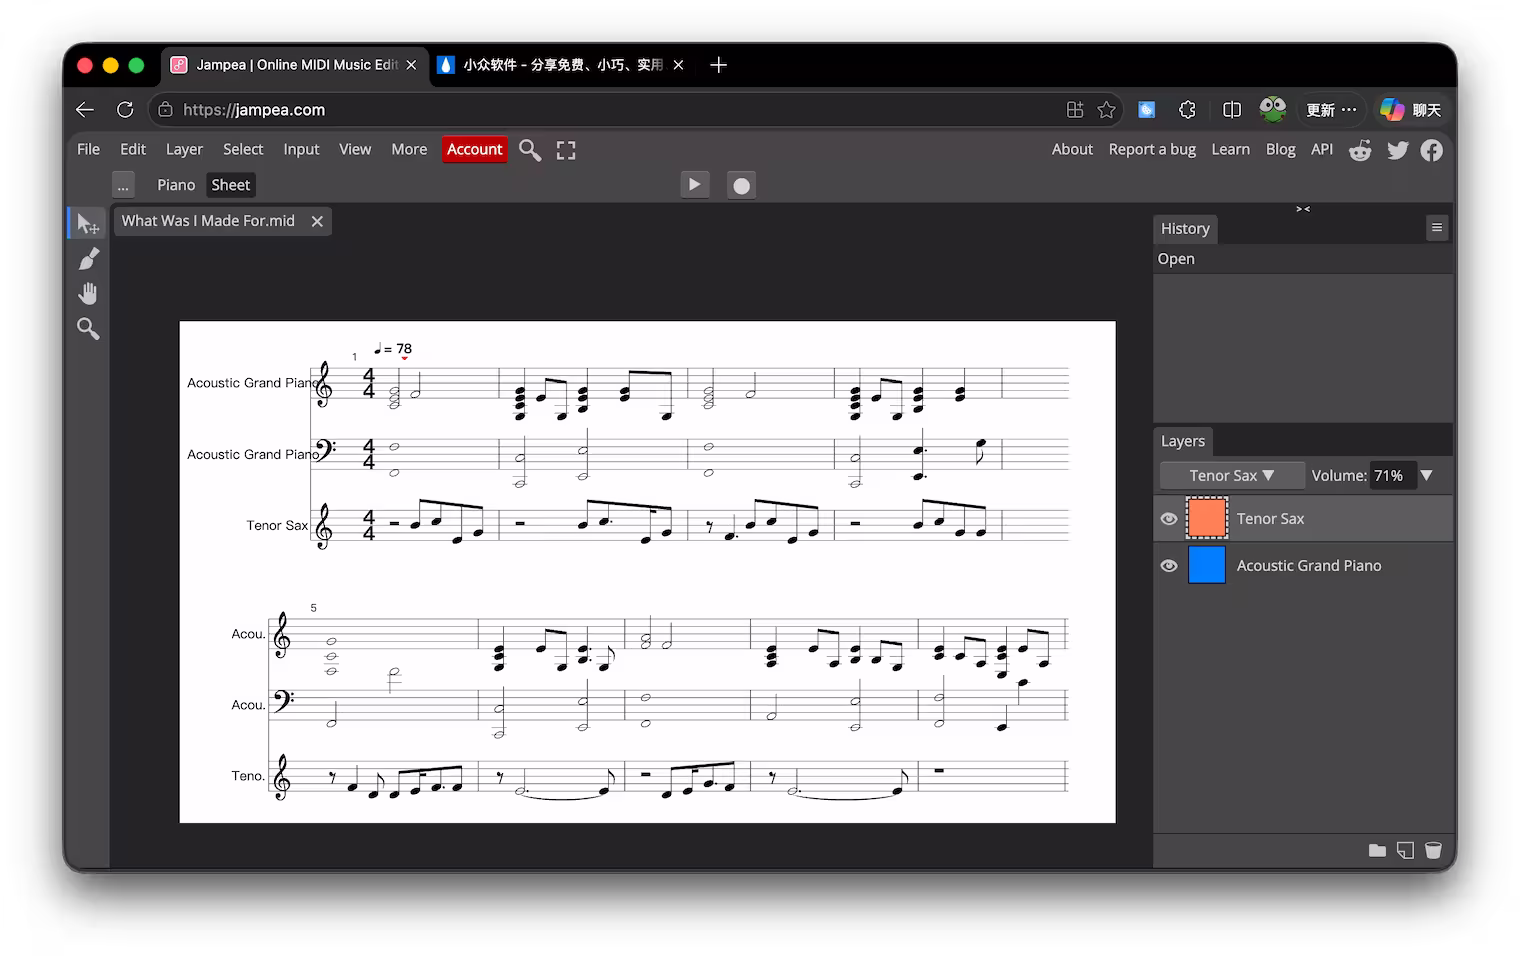Viewport: 1520px width, 956px height.
Task: Click the record button
Action: (x=741, y=185)
